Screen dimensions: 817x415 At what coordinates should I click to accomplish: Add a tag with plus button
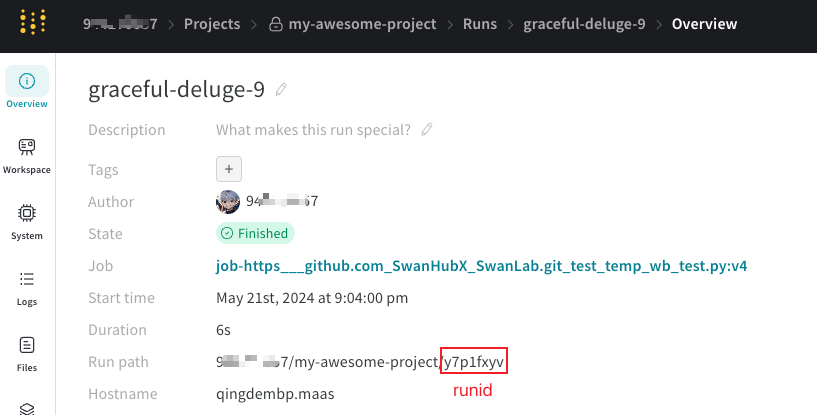click(x=229, y=169)
